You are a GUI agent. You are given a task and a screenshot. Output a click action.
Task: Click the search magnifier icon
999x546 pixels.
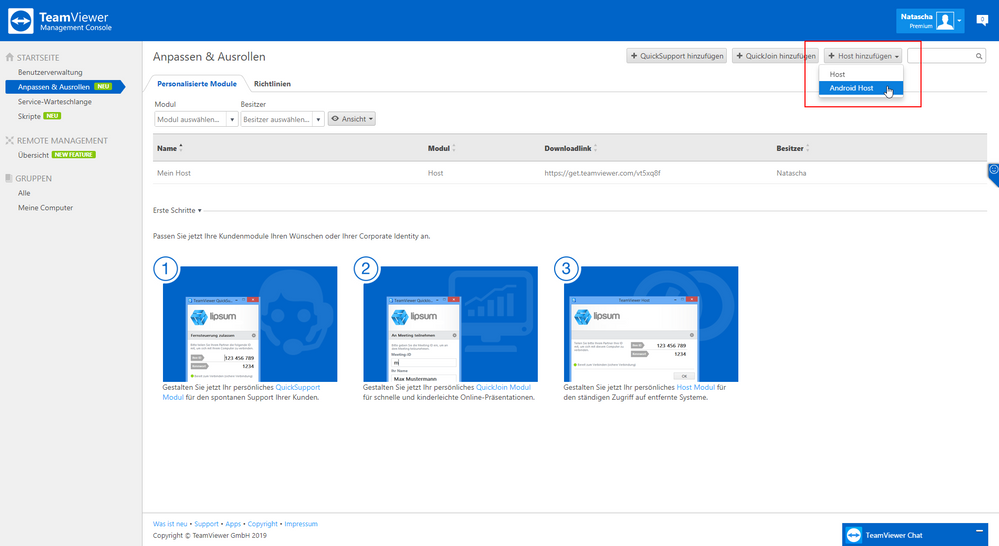click(x=979, y=56)
